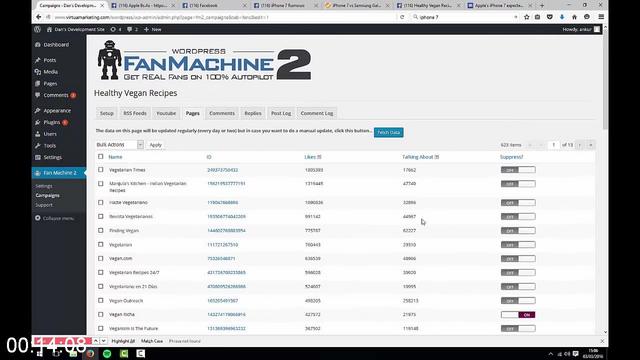The height and width of the screenshot is (360, 640).
Task: Click the browser home icon
Action: tap(574, 17)
